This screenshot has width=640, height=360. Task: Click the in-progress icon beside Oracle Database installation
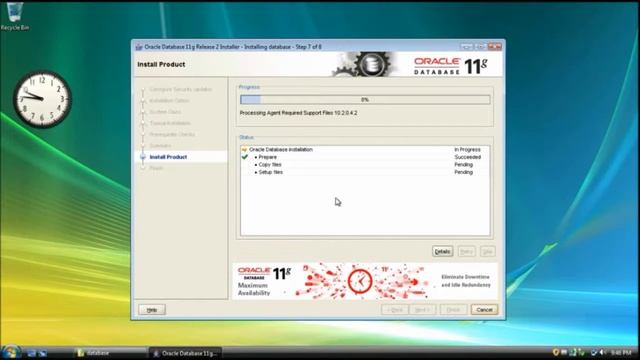point(244,150)
